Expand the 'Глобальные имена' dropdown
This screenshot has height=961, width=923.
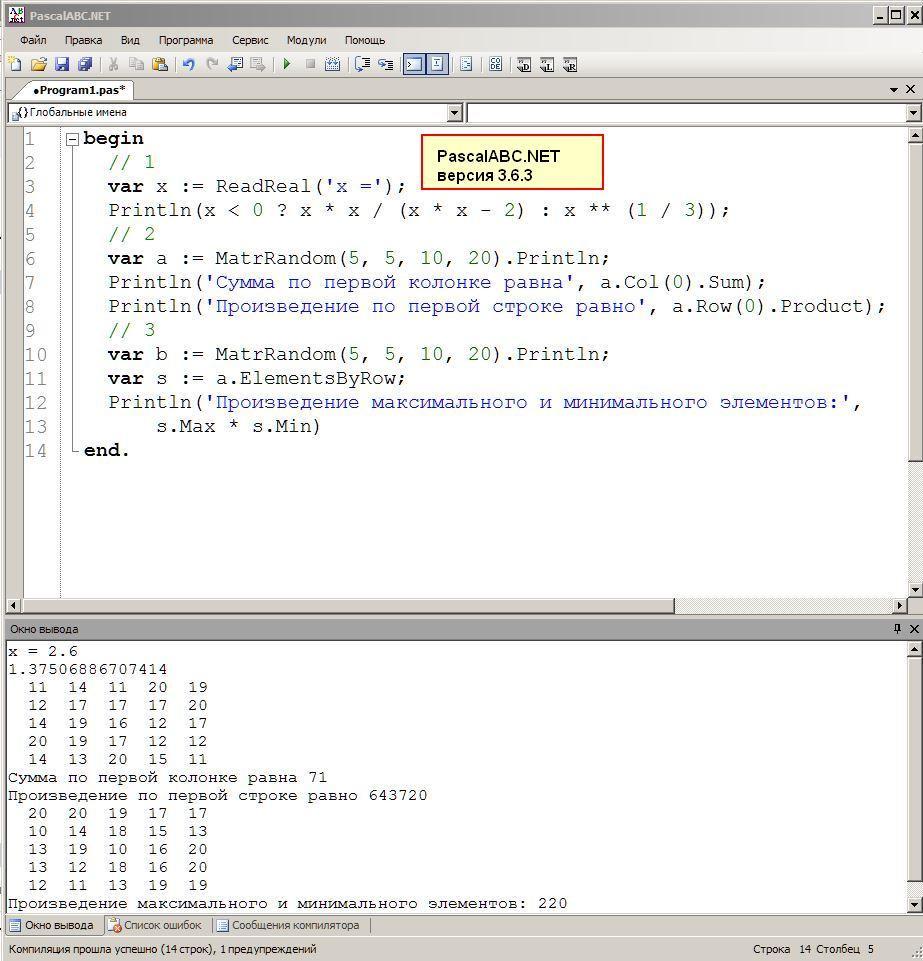coord(454,113)
